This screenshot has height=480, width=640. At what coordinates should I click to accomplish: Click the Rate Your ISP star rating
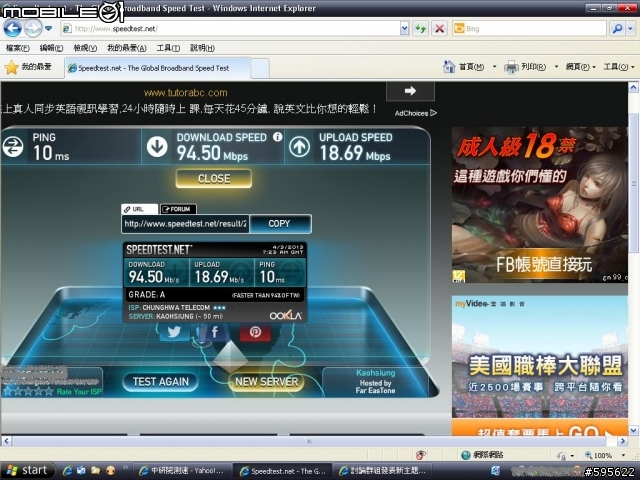click(28, 391)
